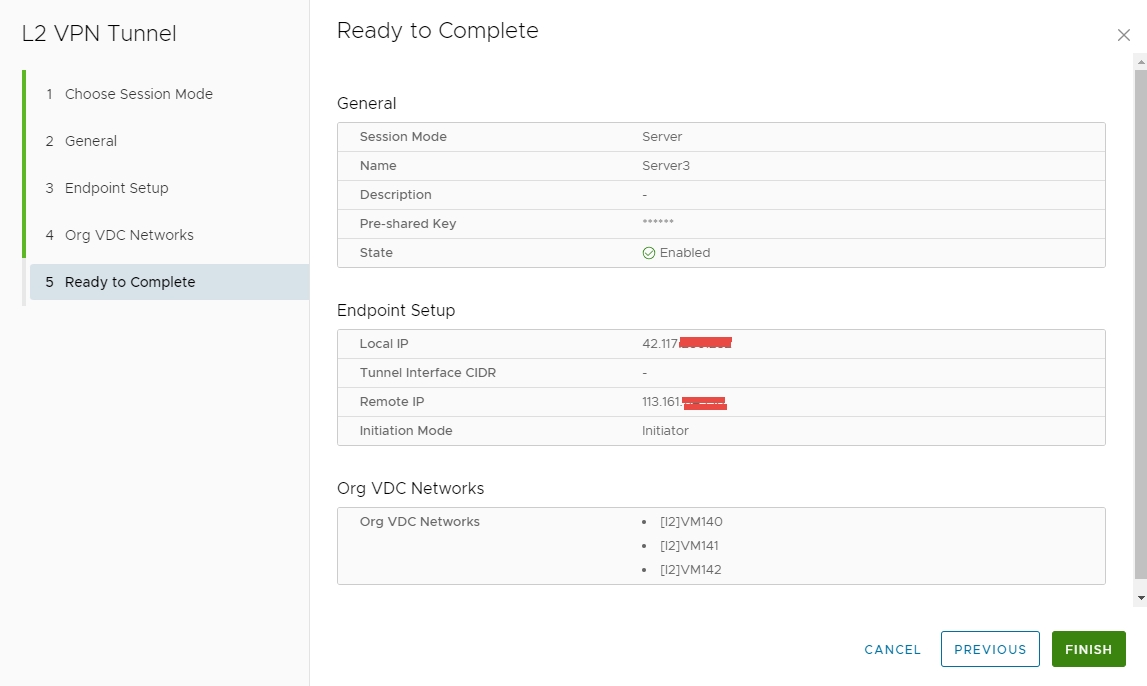Select the [l2]VM141 network entry
Screen dimensions: 1147x686
[689, 546]
